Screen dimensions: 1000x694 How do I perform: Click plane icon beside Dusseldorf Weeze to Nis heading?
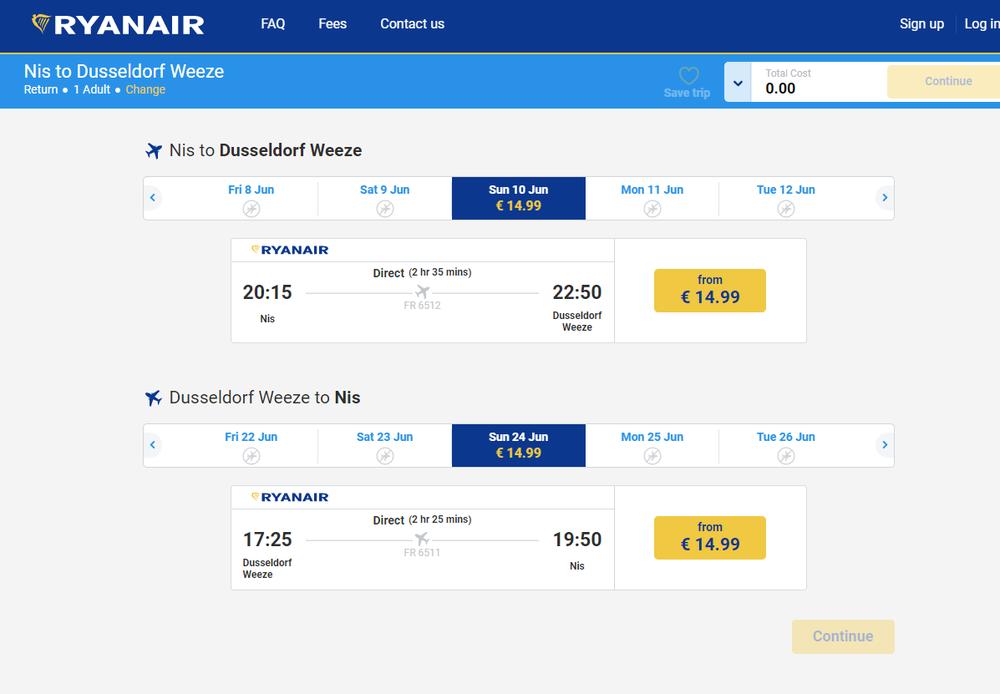tap(153, 398)
